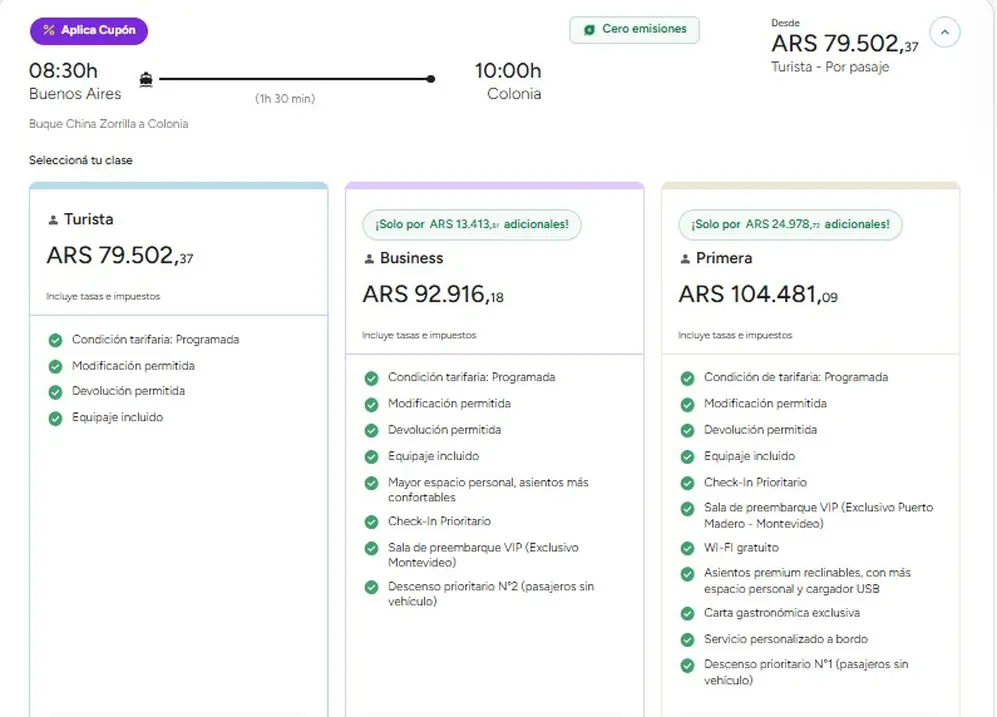997x717 pixels.
Task: Click the check icon beside Business Check-In Prioritario
Action: 371,522
